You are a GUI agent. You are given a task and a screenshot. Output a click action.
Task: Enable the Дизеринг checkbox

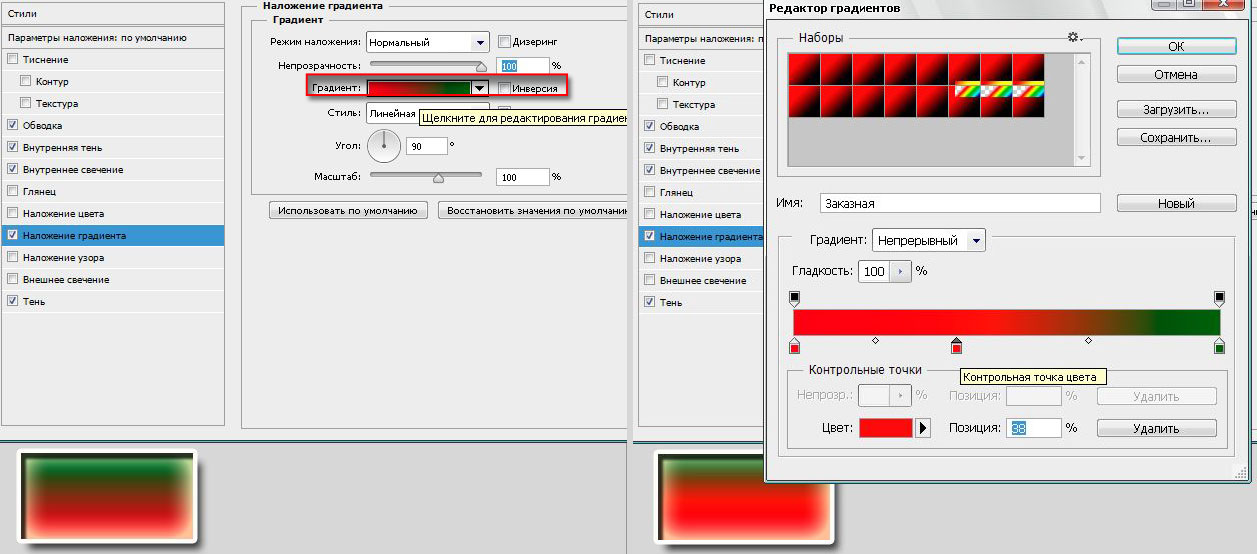click(x=504, y=42)
